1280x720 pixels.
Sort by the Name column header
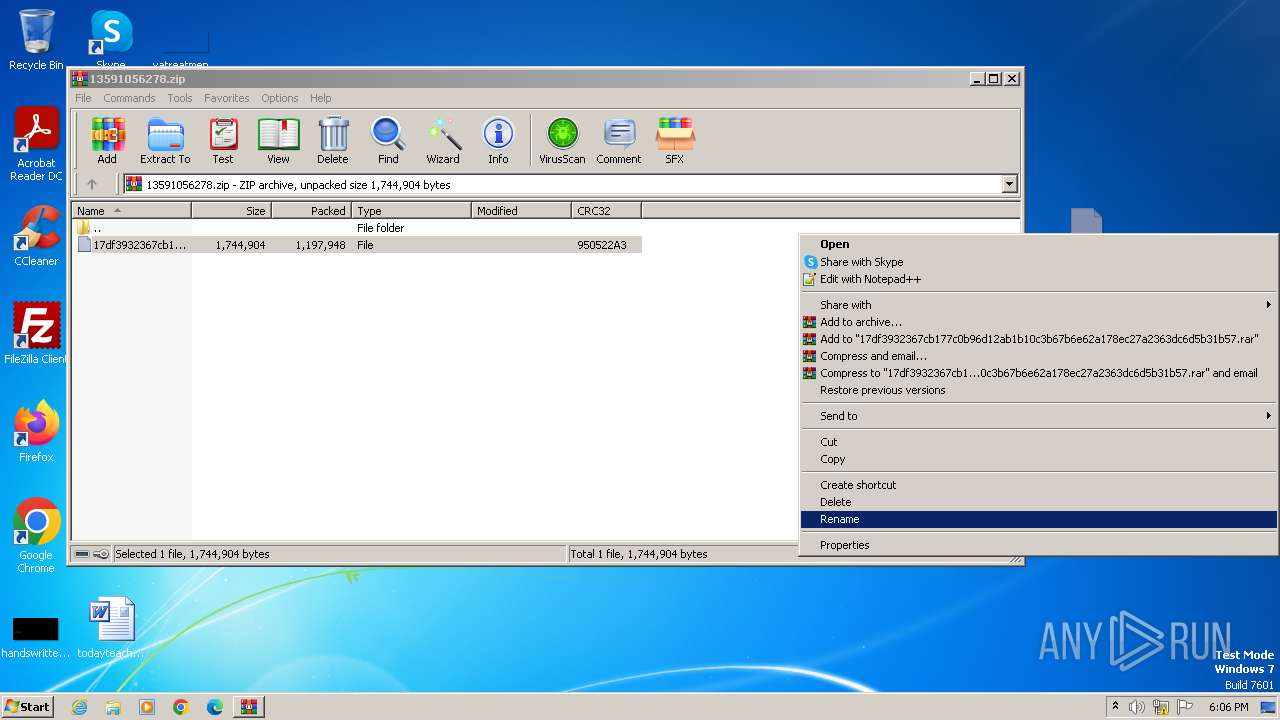tap(131, 211)
